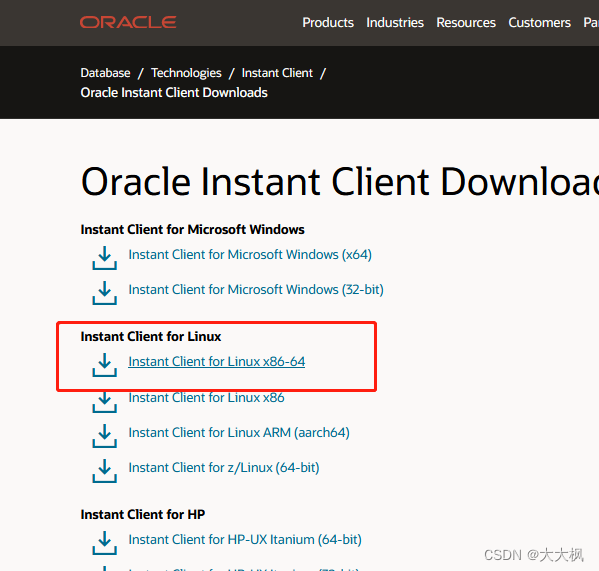The image size is (599, 571).
Task: Open Instant Client for Microsoft Windows (x64)
Action: [x=250, y=254]
